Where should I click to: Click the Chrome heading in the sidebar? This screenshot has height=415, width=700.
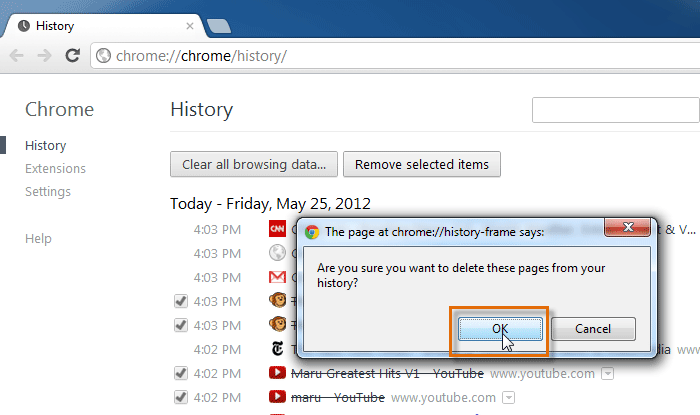[x=59, y=109]
